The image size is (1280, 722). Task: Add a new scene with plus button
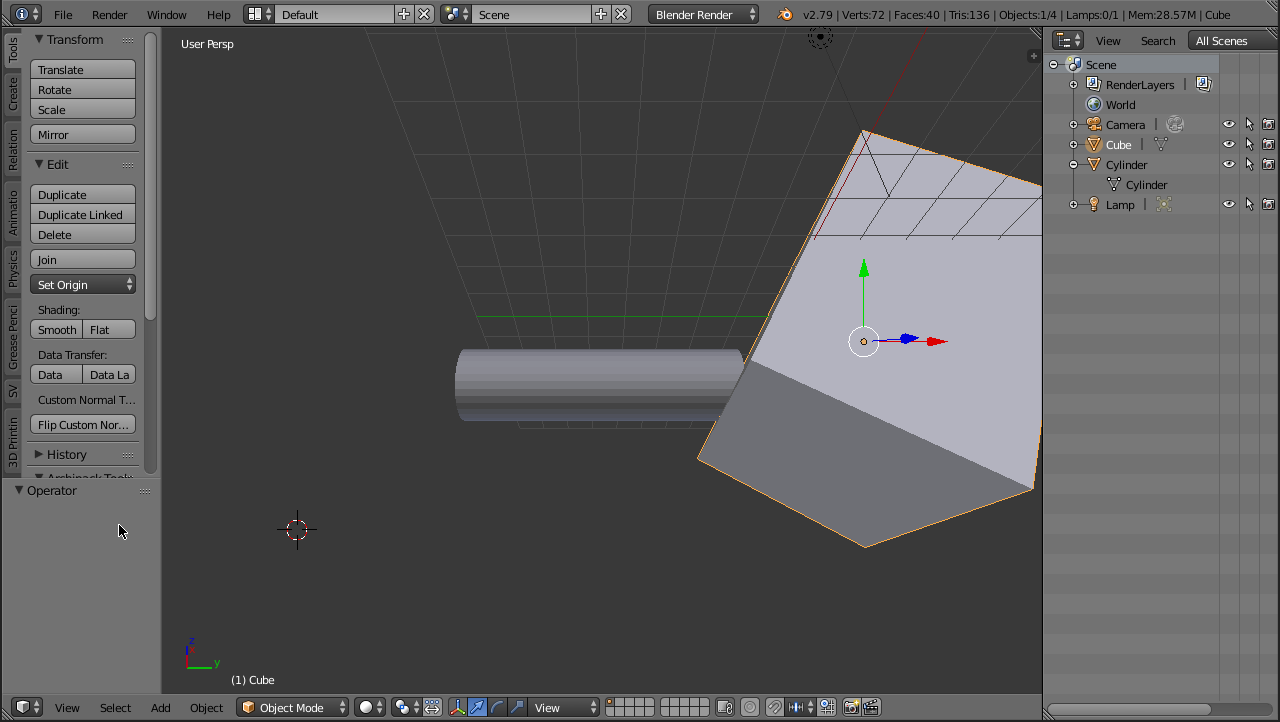point(601,14)
